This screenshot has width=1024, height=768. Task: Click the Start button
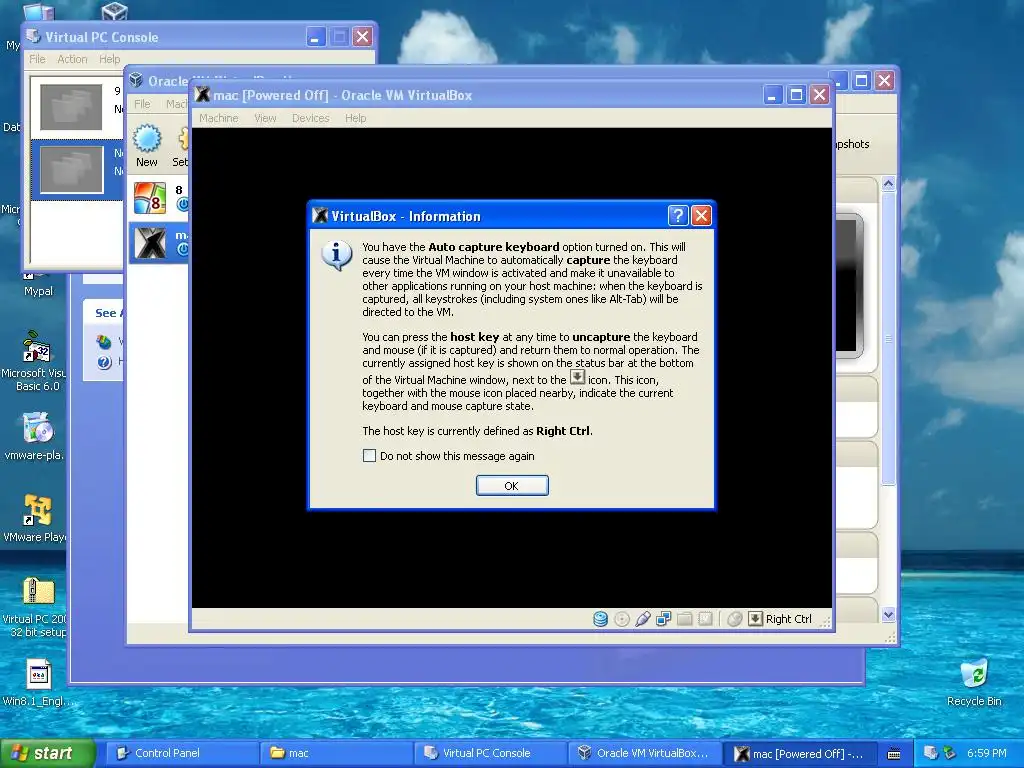(x=47, y=753)
